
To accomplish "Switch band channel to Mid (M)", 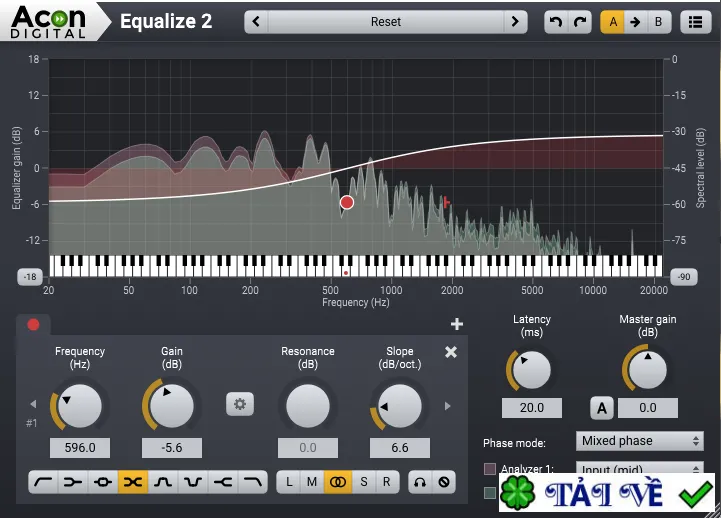I will 312,482.
